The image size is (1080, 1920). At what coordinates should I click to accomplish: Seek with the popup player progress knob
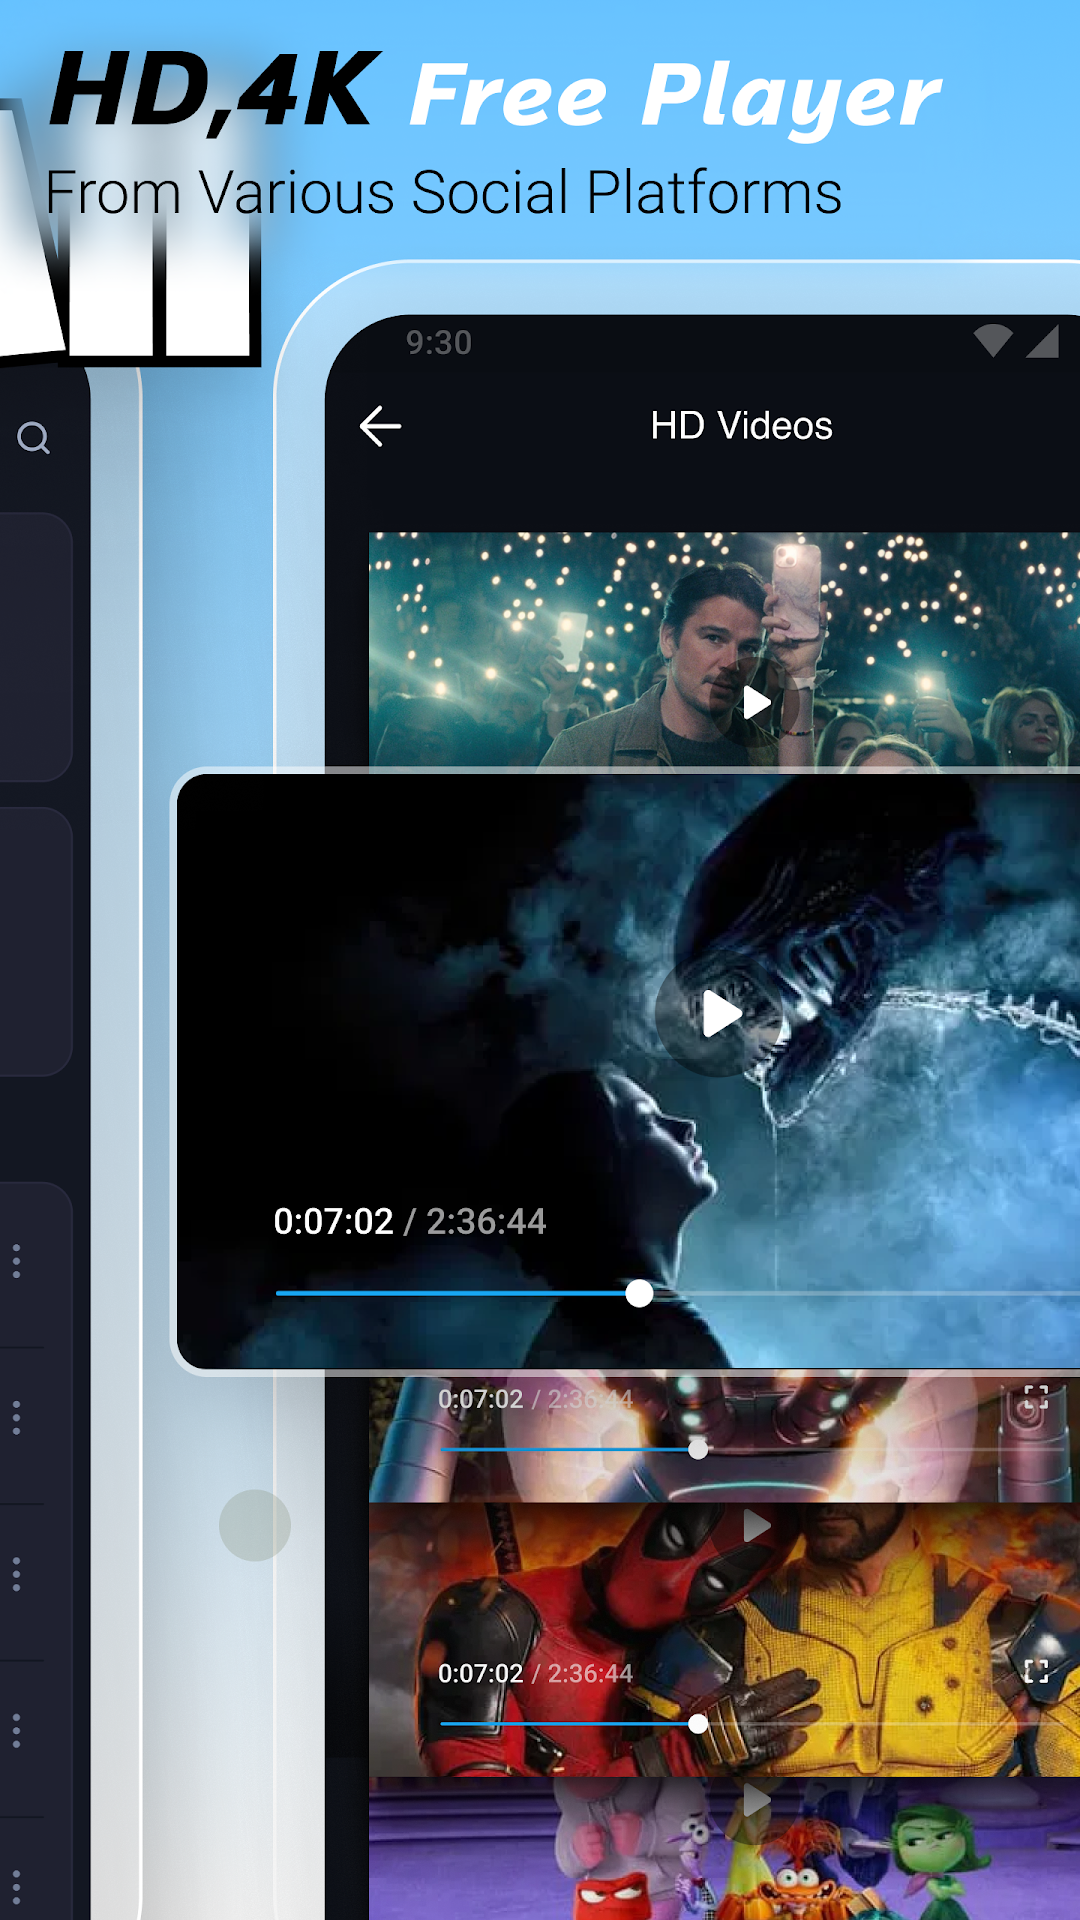point(640,1293)
